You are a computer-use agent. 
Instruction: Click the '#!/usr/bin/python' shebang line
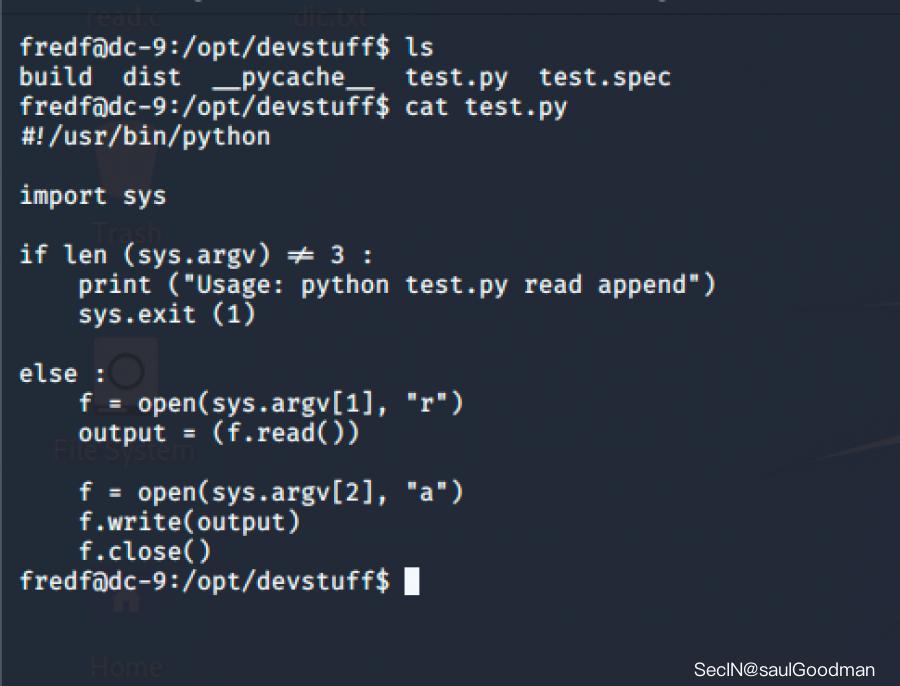145,137
